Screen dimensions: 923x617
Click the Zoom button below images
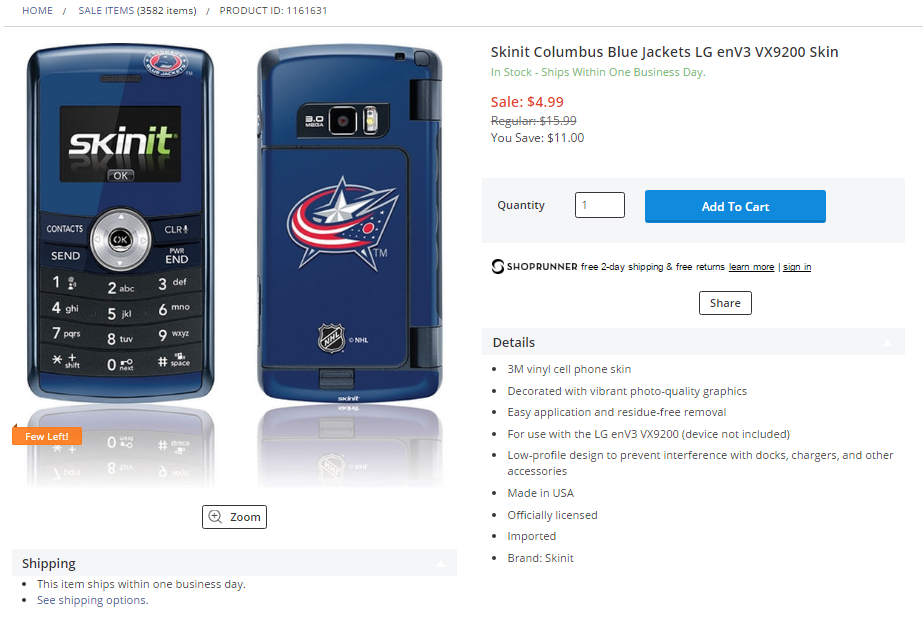click(x=234, y=517)
